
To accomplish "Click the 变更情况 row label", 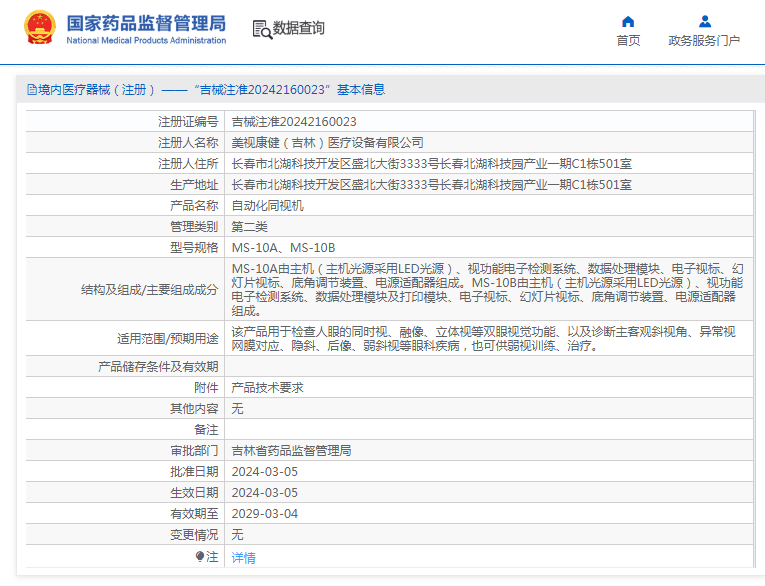I will [x=194, y=534].
